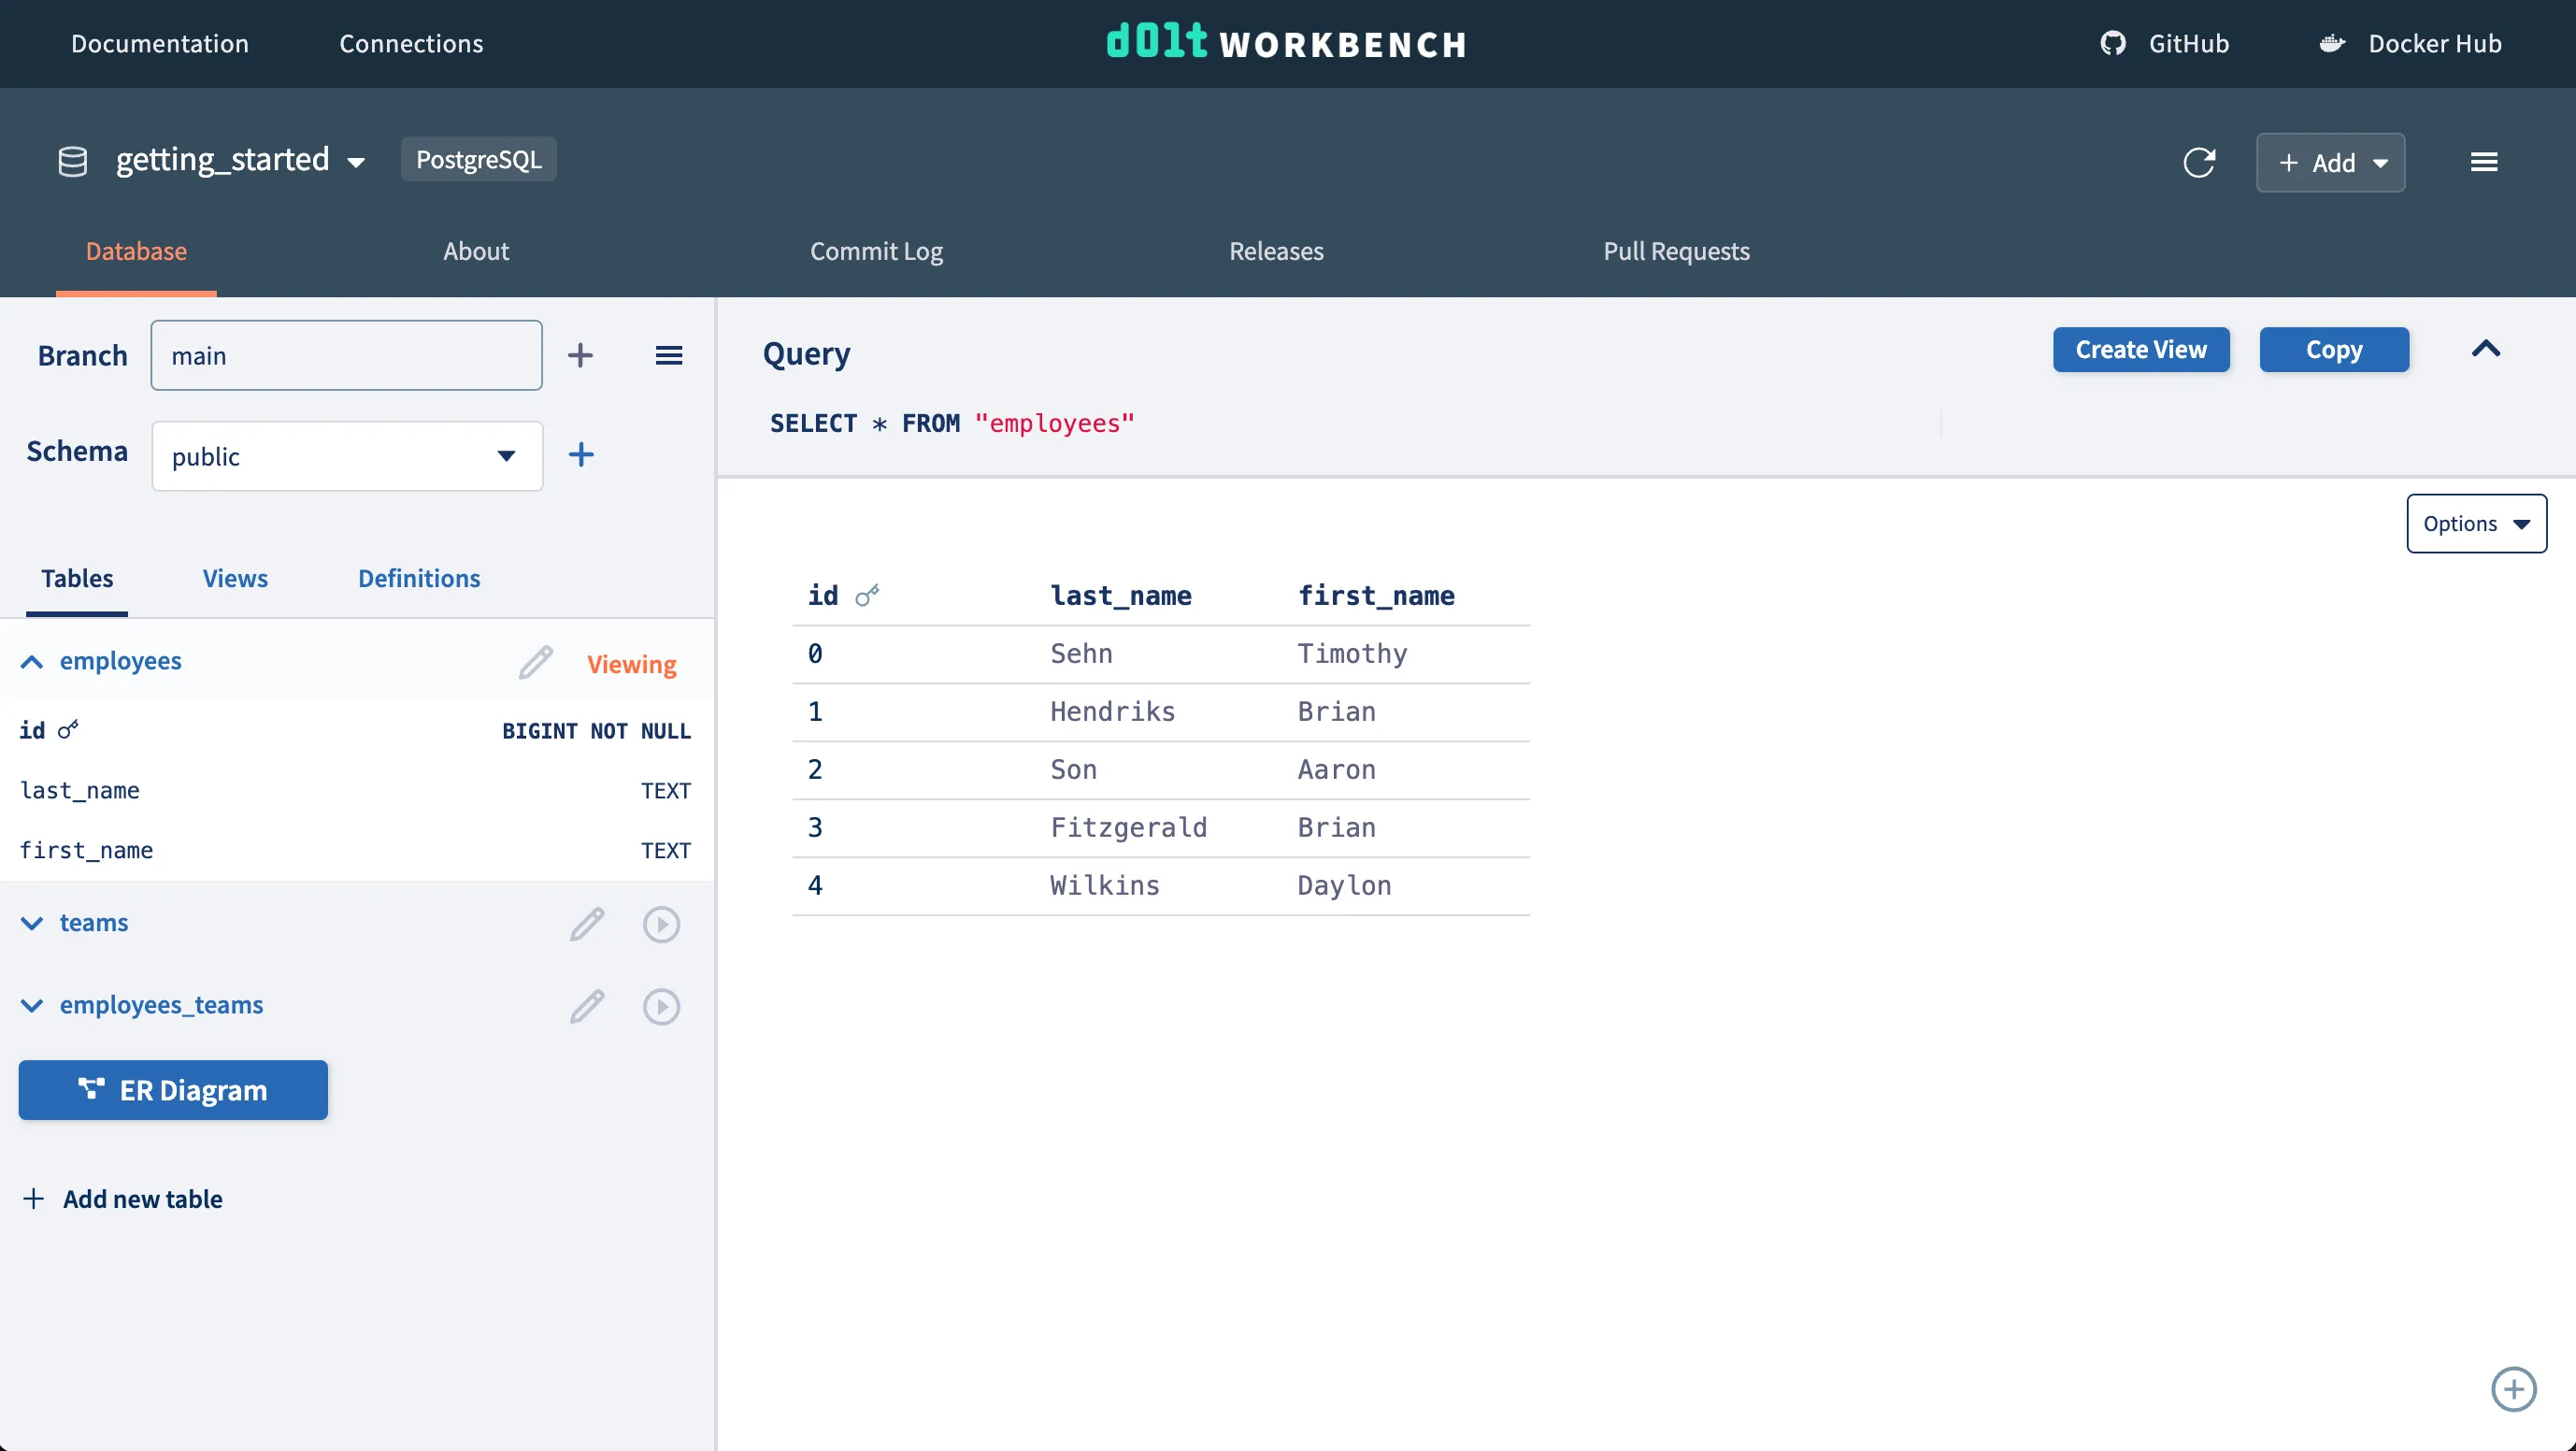This screenshot has width=2576, height=1451.
Task: Click the GitHub icon in header
Action: point(2112,44)
